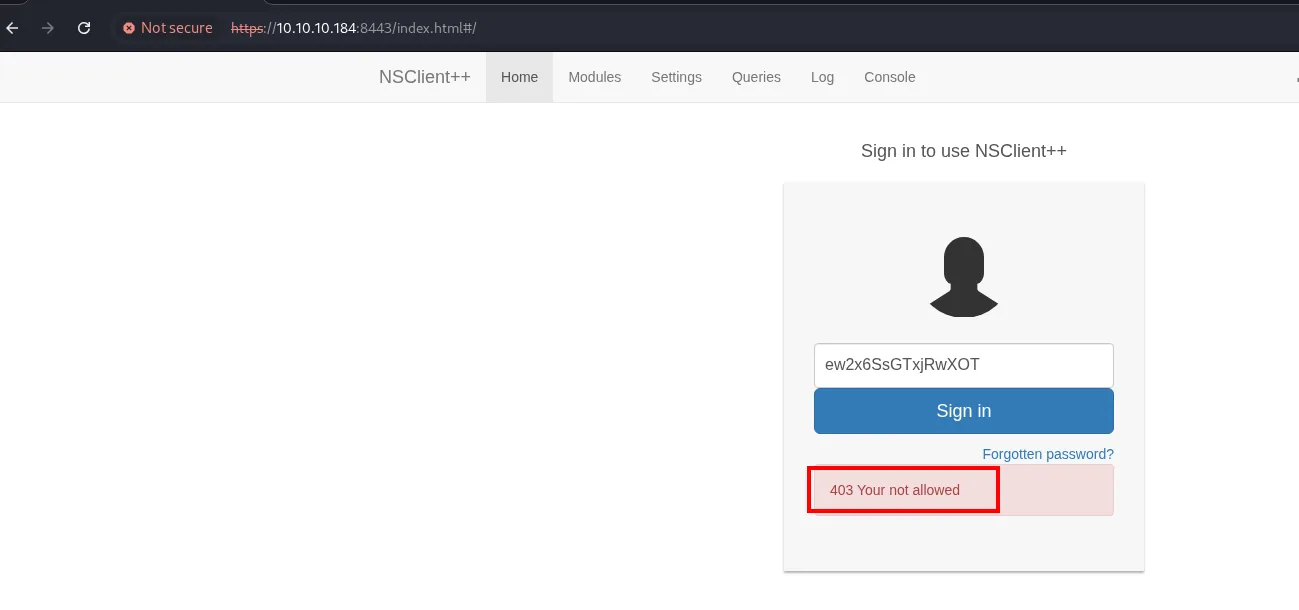Open the Queries menu item
Image resolution: width=1299 pixels, height=610 pixels.
click(756, 77)
